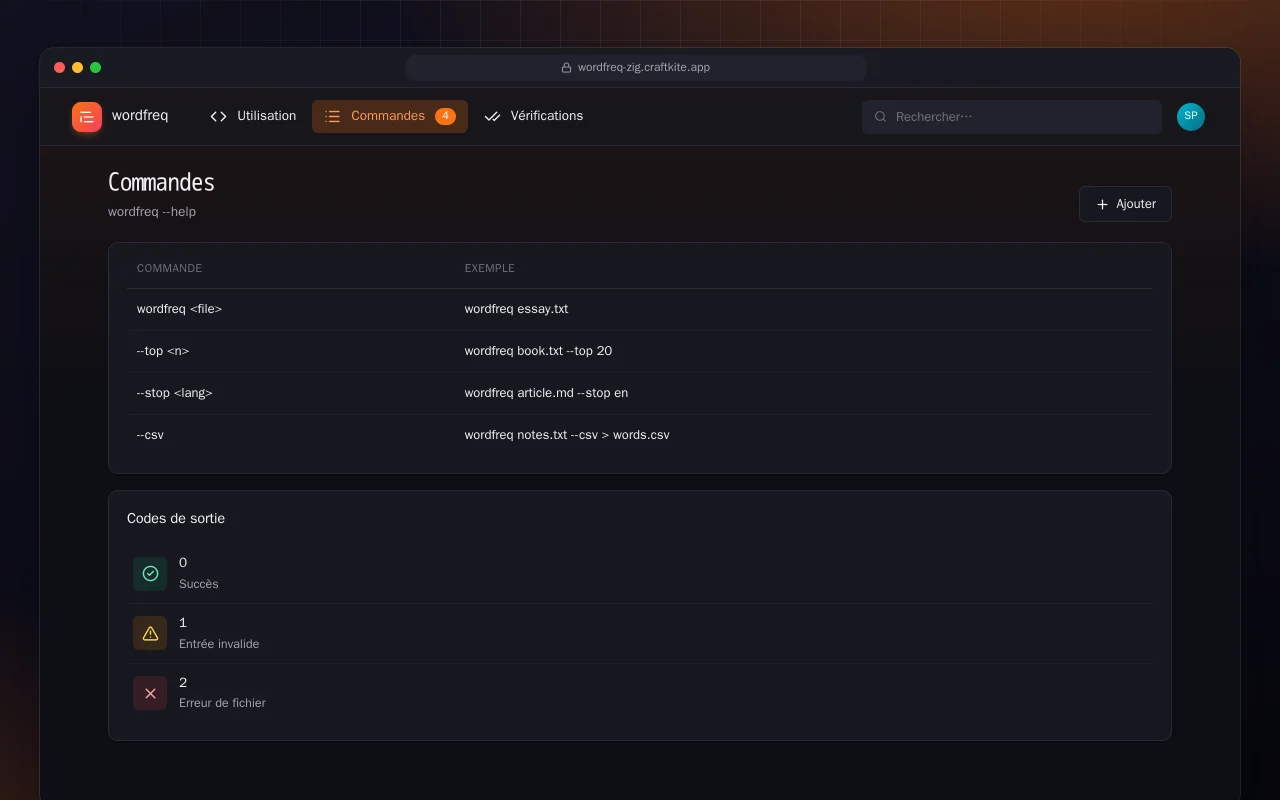
Task: Click example 'wordfreq essay.txt'
Action: point(516,309)
